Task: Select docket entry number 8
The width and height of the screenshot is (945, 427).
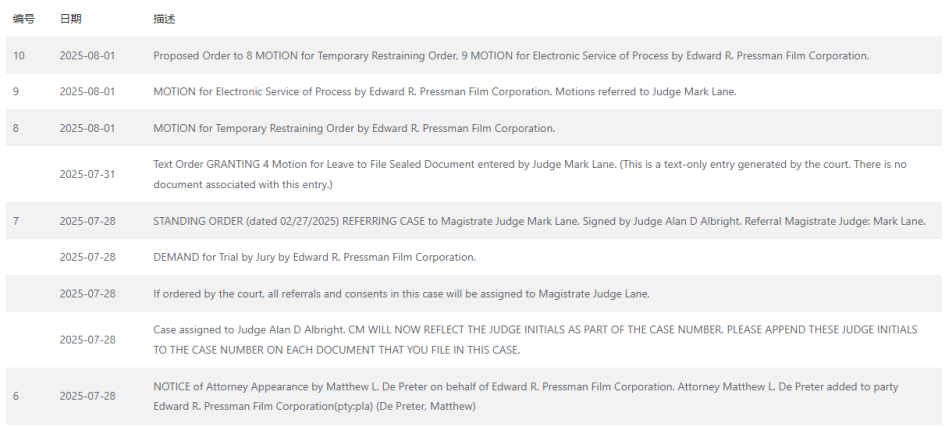Action: tap(16, 128)
